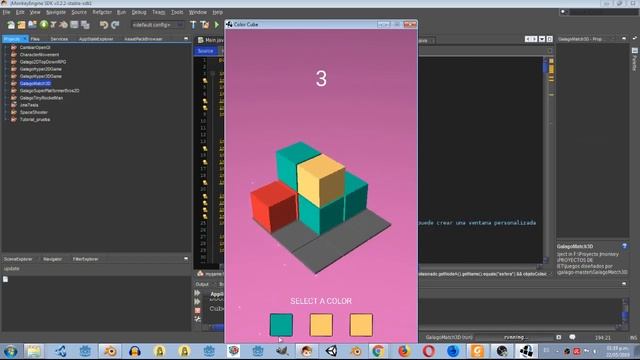
Task: Pick the rightmost yellow color swatch
Action: pyautogui.click(x=361, y=325)
